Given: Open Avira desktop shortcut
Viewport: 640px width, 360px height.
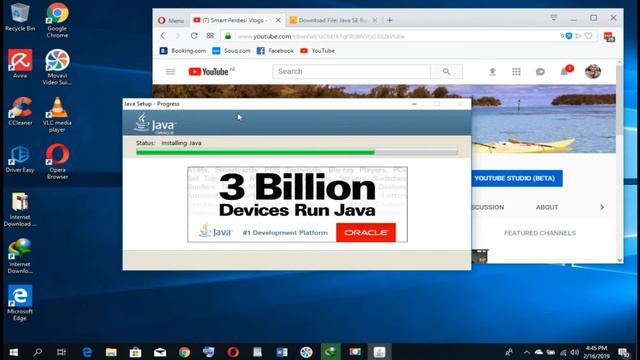Looking at the screenshot, I should (20, 64).
